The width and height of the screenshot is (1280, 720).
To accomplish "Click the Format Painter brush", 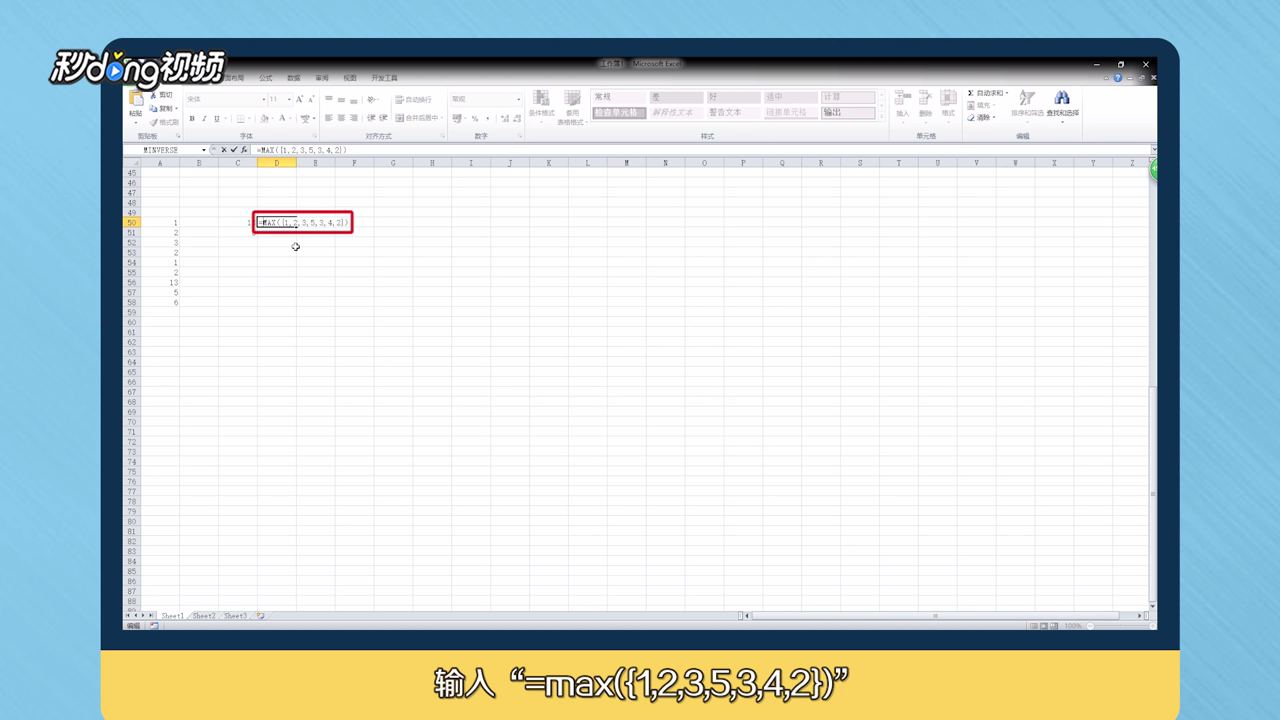I will click(153, 122).
